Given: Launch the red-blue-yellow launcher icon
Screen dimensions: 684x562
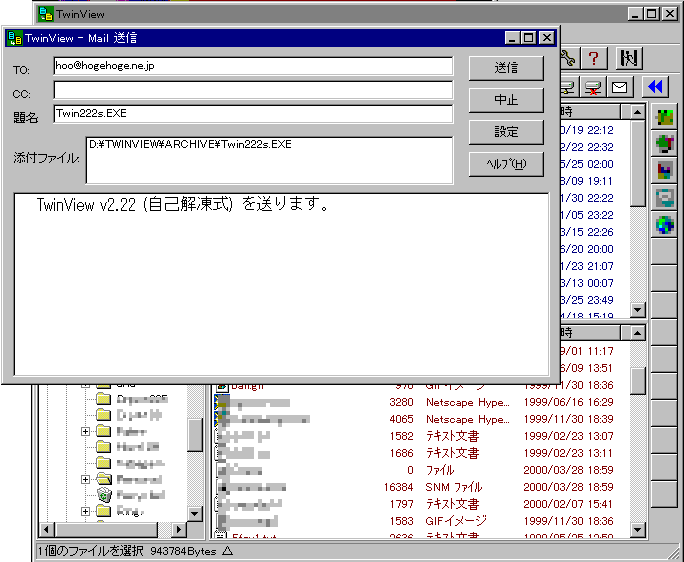Looking at the screenshot, I should pos(664,170).
